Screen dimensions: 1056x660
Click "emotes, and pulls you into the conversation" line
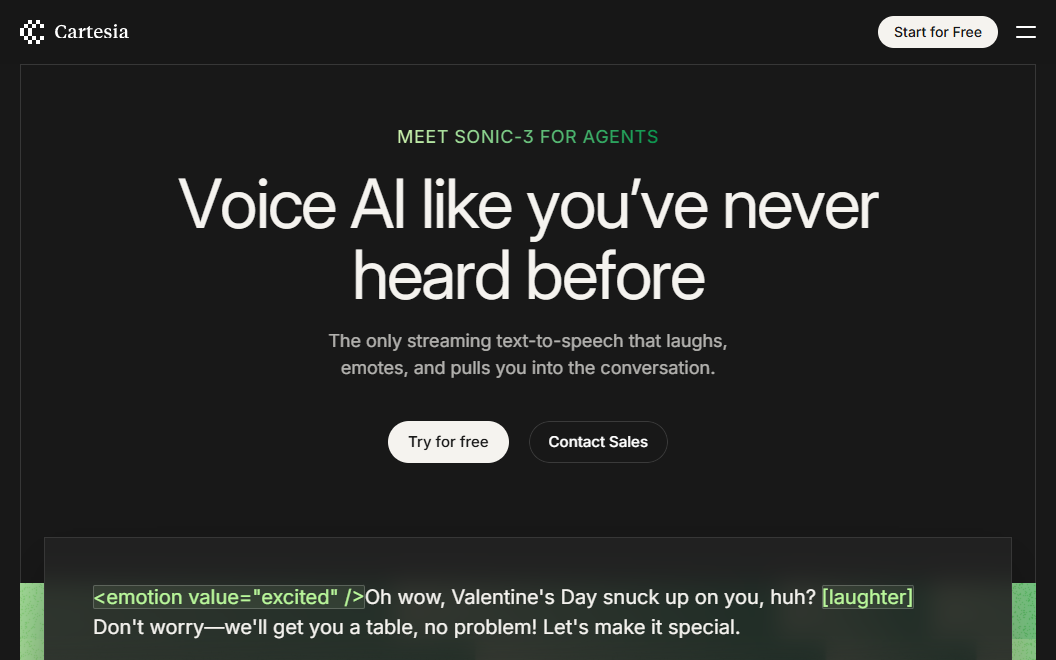tap(527, 368)
